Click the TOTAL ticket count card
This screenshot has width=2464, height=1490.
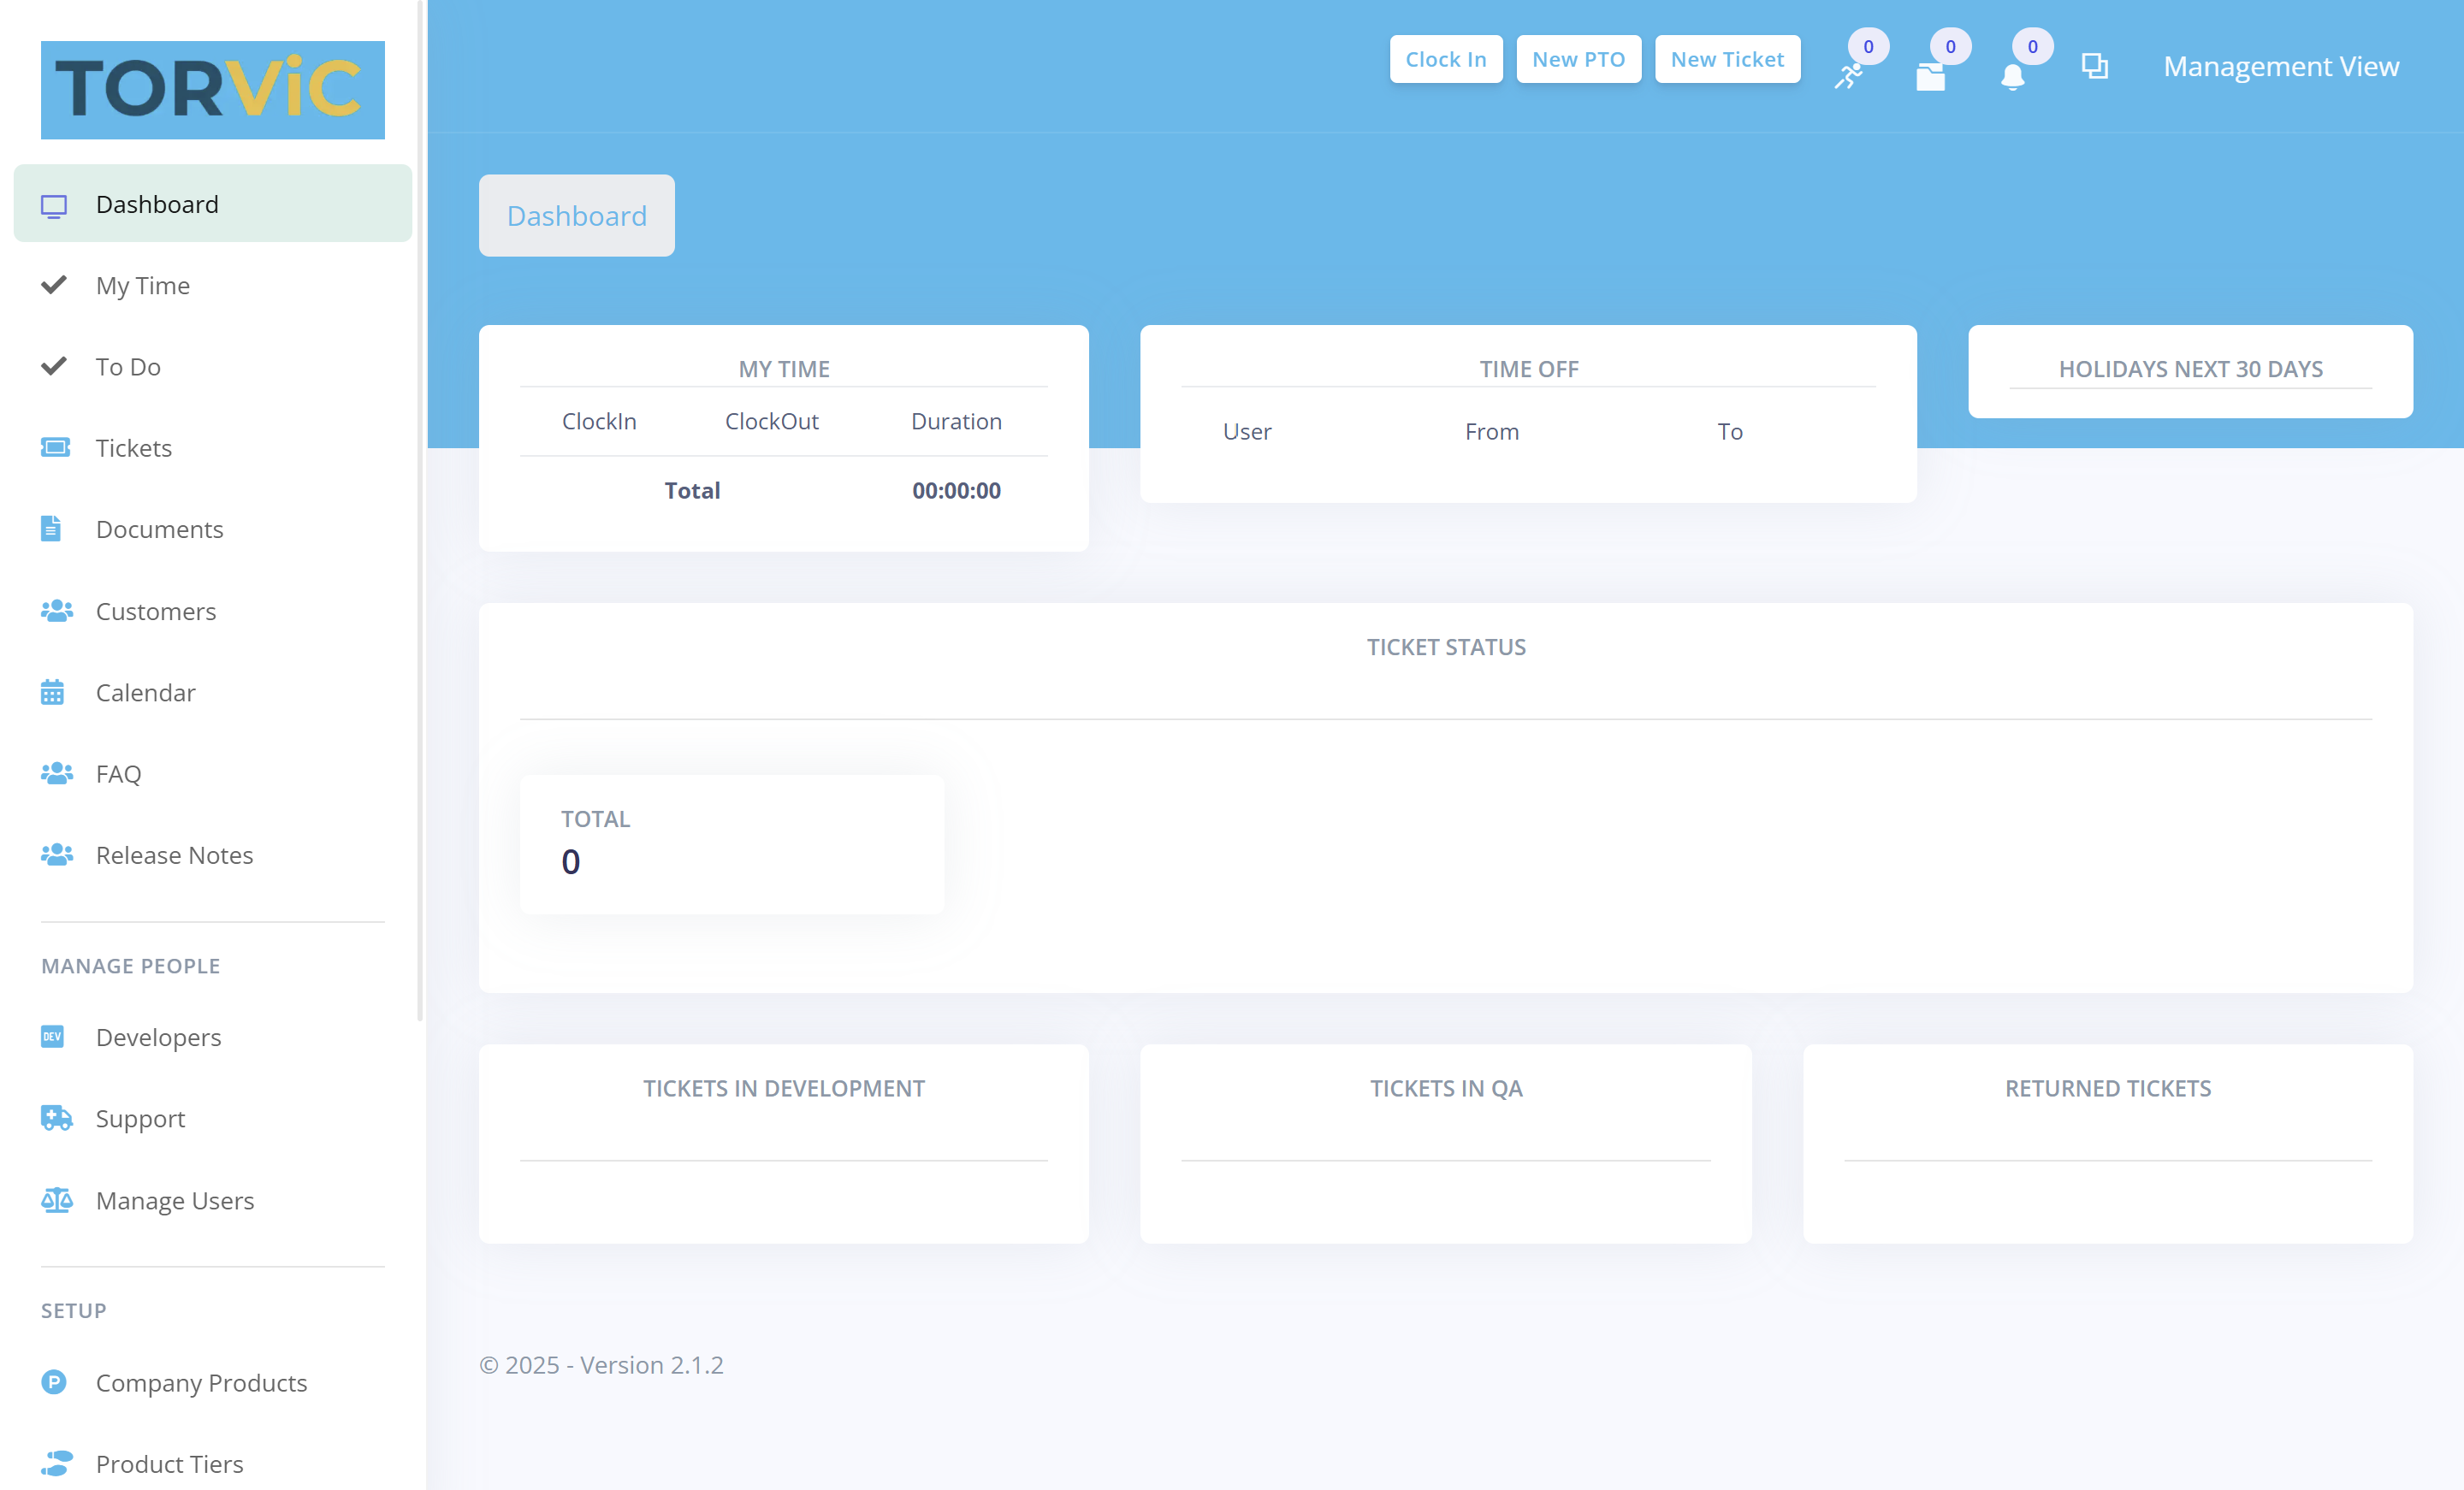[731, 843]
